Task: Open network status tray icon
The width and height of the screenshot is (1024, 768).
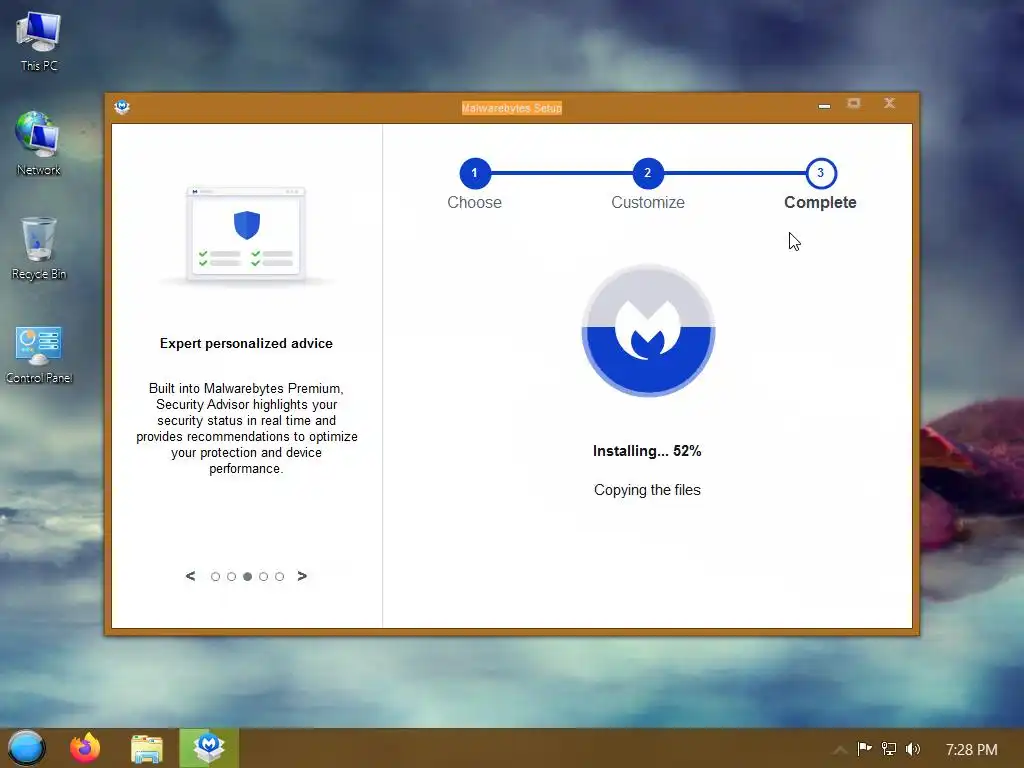Action: (889, 748)
